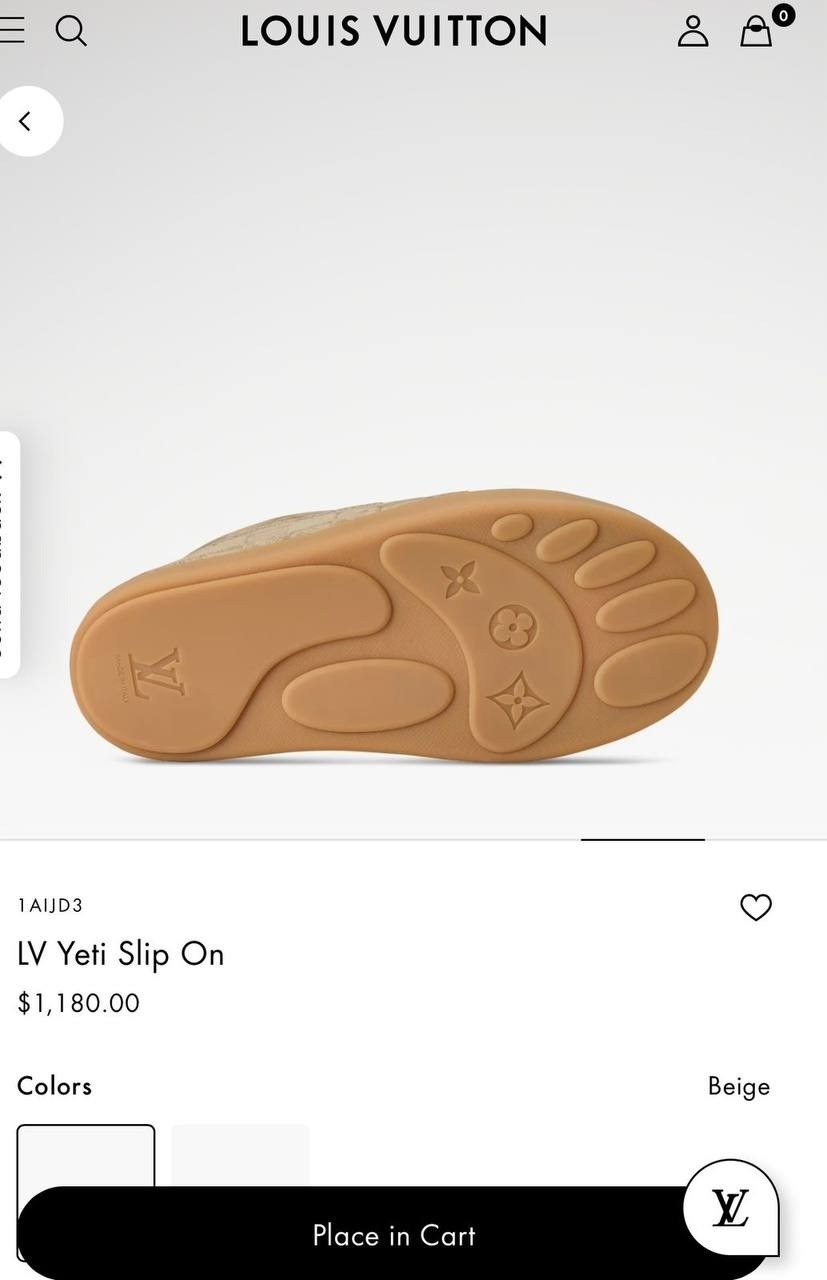
Task: Click the product reference code 1AIJD3
Action: pyautogui.click(x=50, y=906)
